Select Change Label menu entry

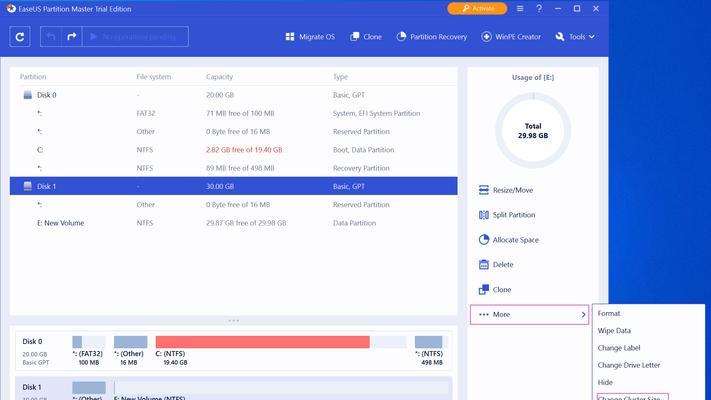click(x=618, y=348)
